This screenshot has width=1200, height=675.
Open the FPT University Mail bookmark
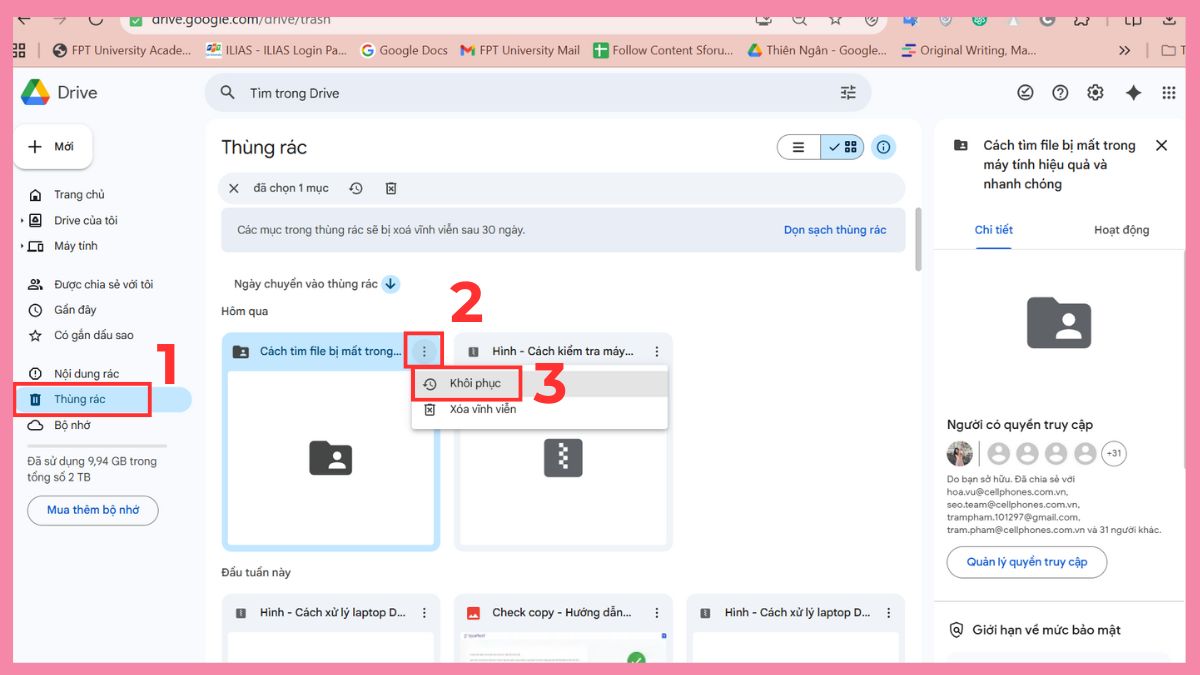coord(520,50)
